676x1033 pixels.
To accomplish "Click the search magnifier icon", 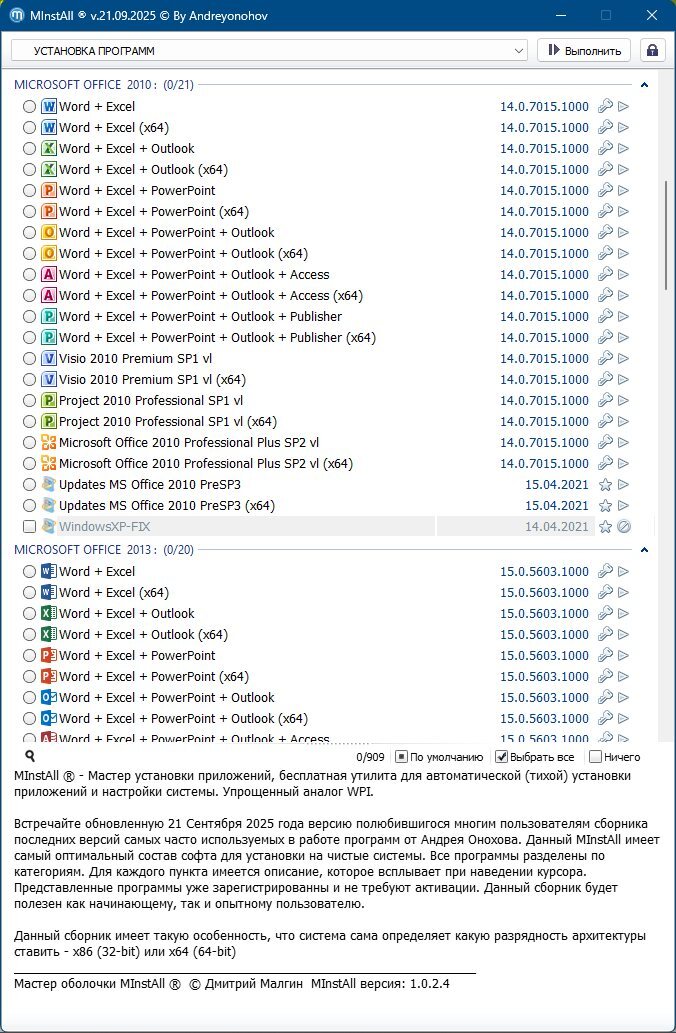I will click(30, 757).
